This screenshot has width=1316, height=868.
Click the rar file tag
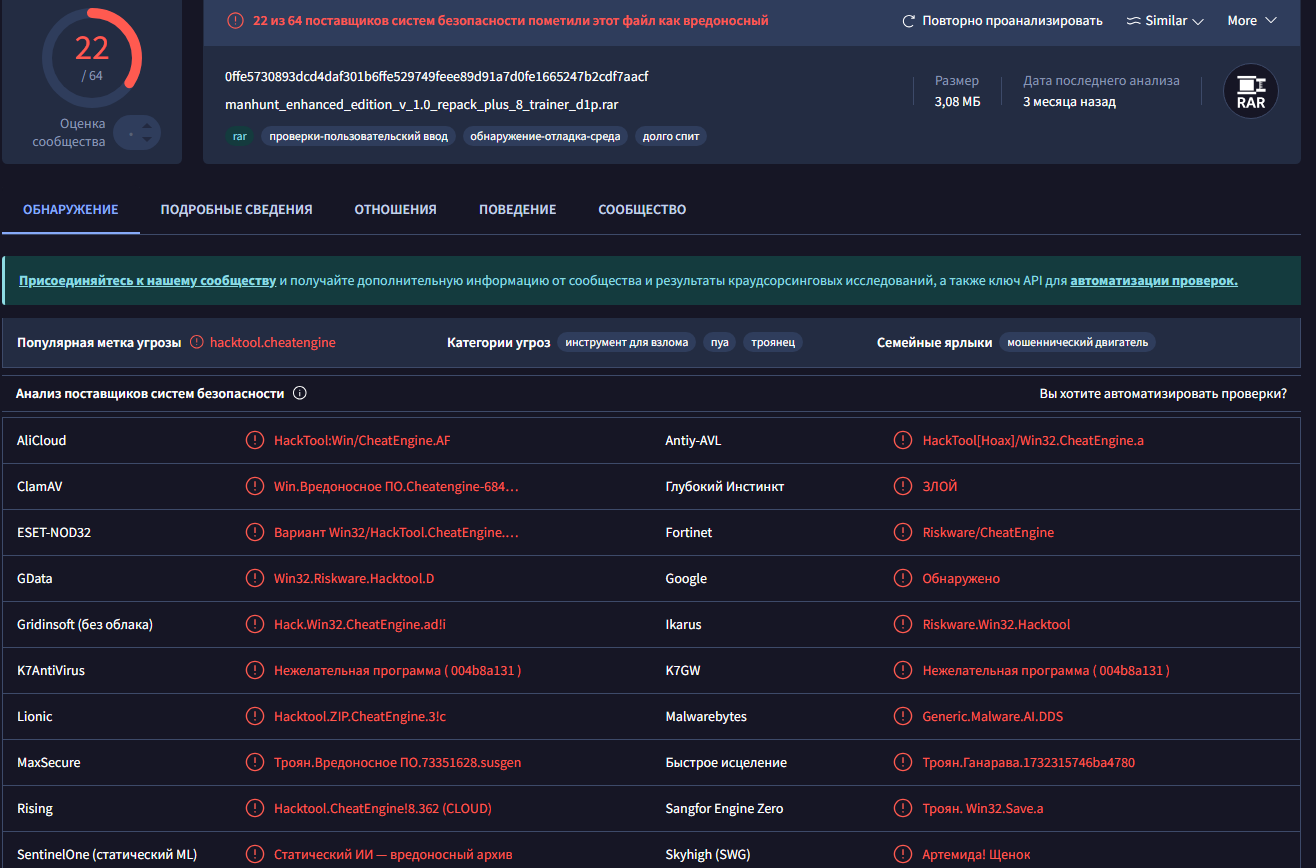239,136
